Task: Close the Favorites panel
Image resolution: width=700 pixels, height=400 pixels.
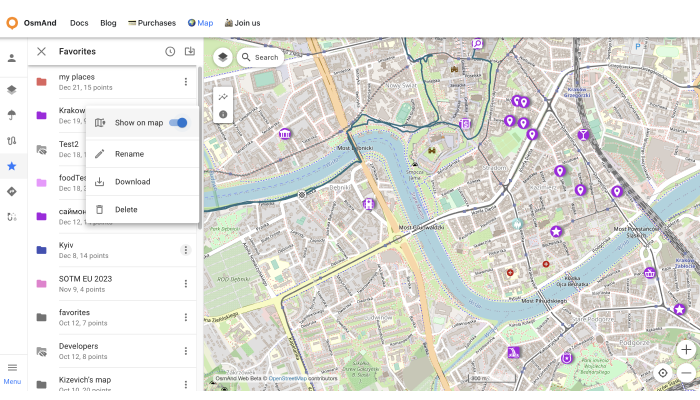Action: [41, 51]
